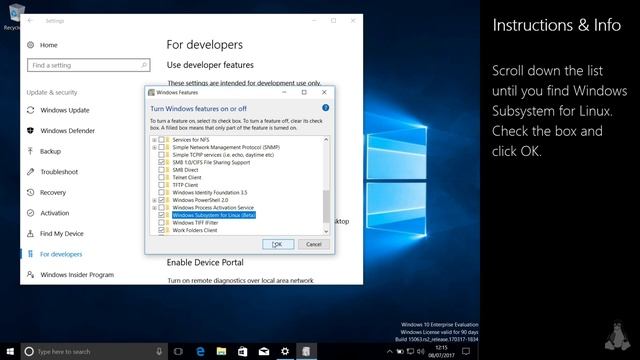Expand the Windows Process Activation Service node

[154, 208]
